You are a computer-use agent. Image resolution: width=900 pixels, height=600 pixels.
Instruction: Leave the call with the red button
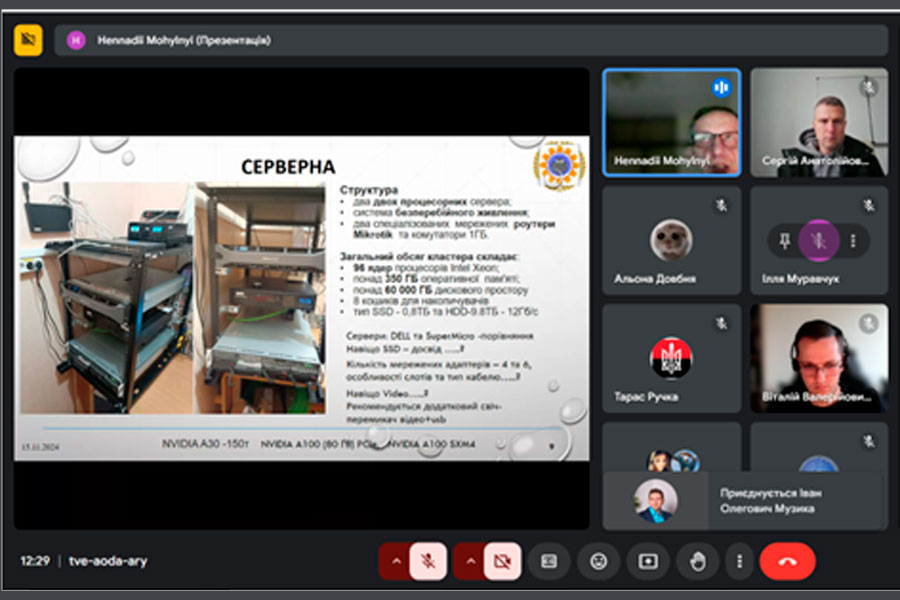coord(787,561)
